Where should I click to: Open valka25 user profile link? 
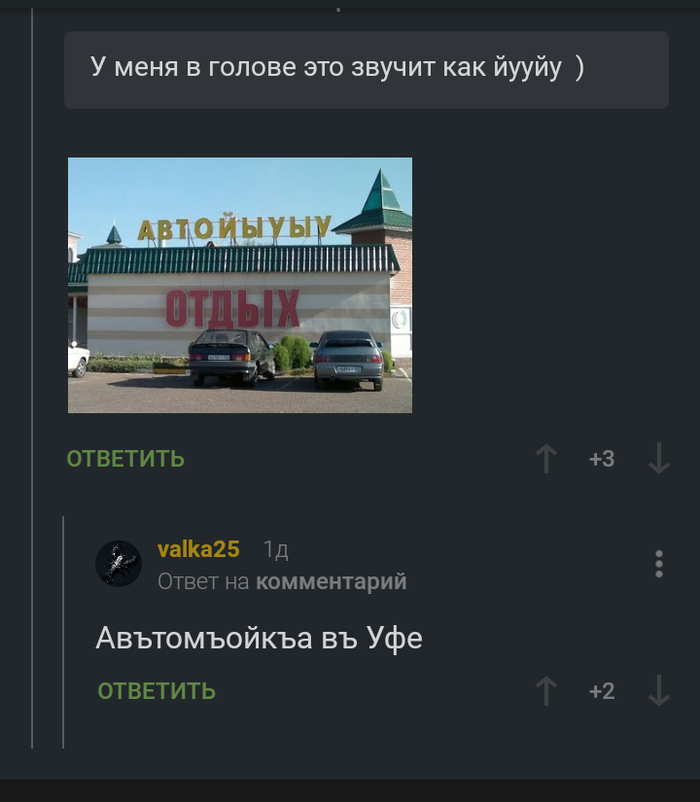(198, 549)
